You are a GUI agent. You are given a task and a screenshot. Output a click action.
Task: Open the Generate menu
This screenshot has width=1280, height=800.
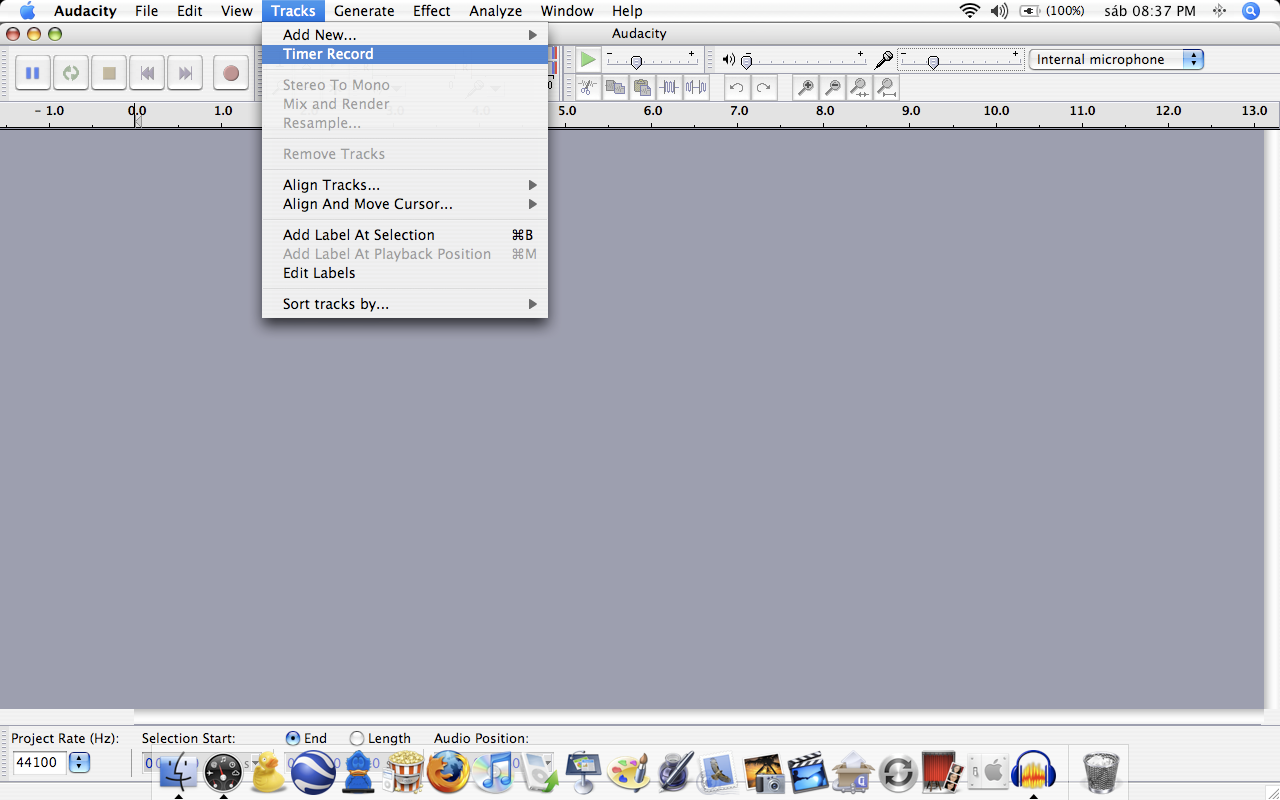pyautogui.click(x=364, y=11)
